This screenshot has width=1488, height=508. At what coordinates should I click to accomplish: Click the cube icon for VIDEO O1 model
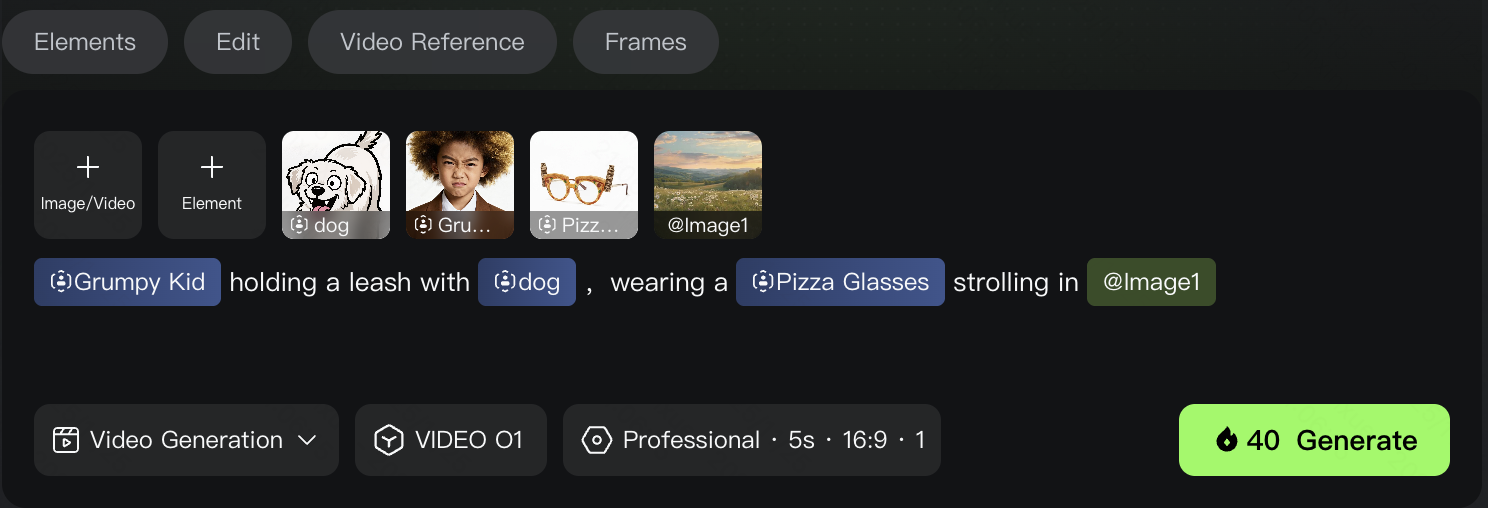tap(388, 440)
